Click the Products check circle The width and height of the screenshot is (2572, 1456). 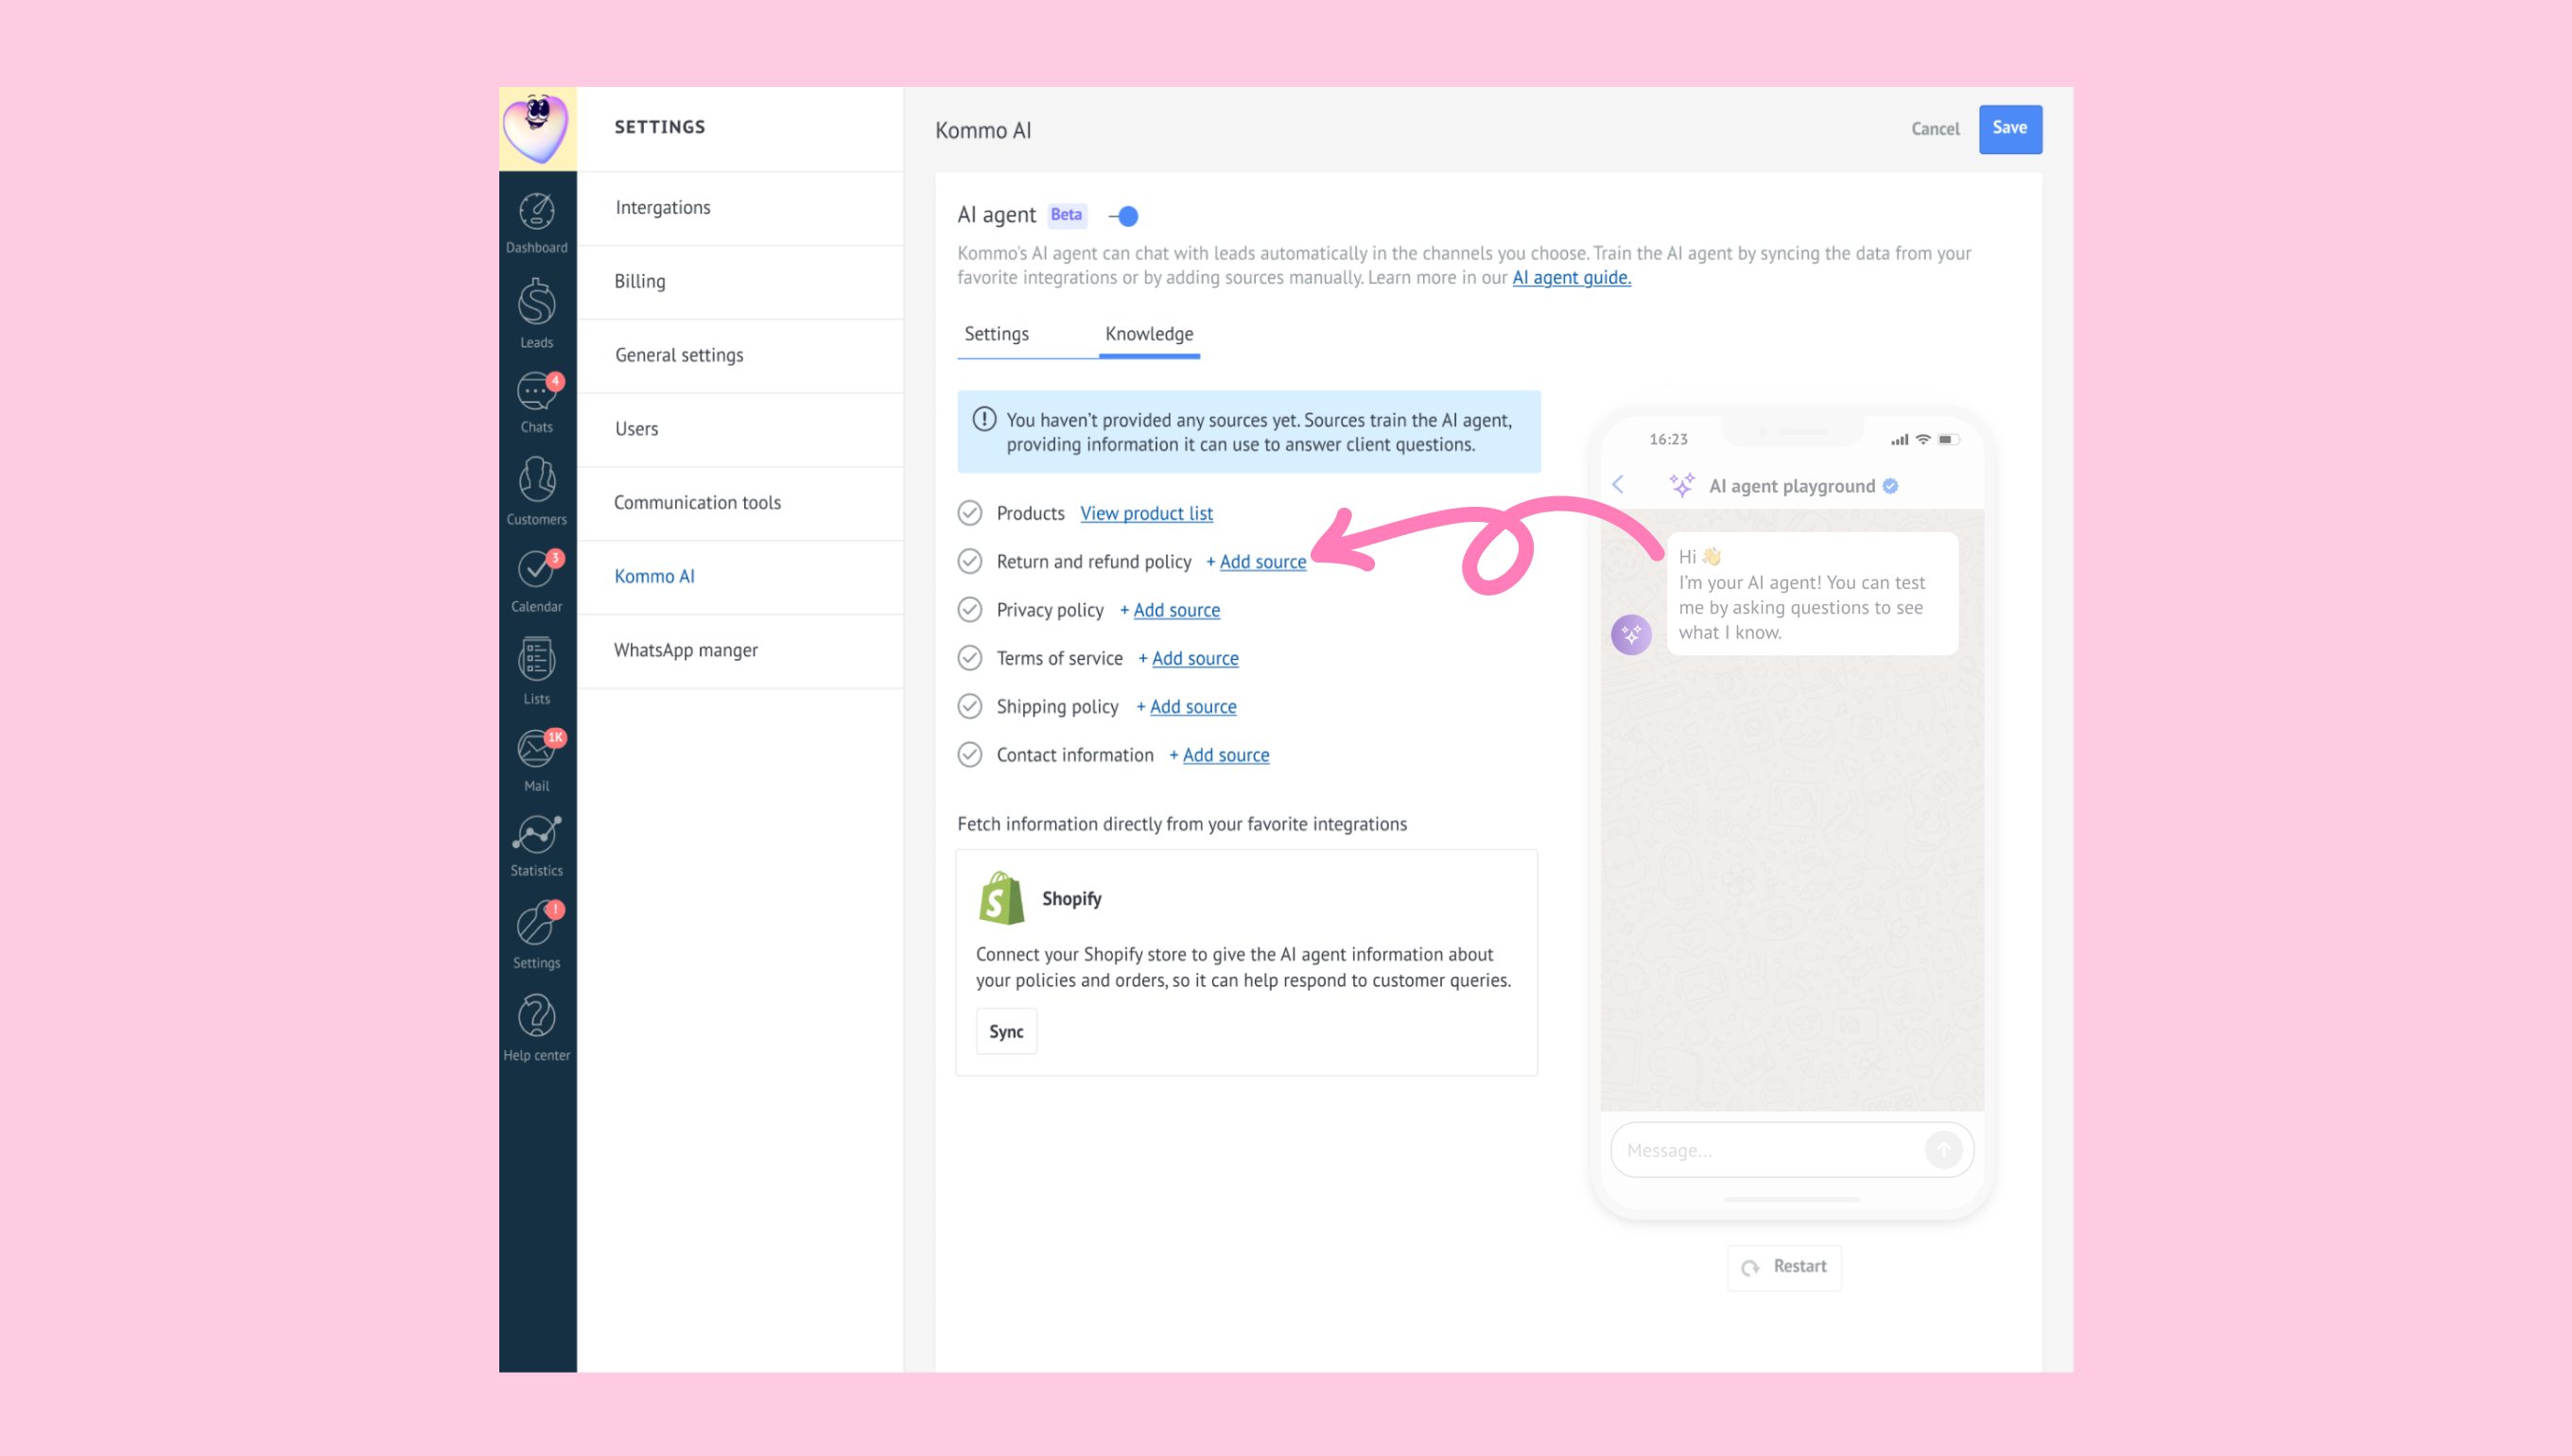pos(969,513)
